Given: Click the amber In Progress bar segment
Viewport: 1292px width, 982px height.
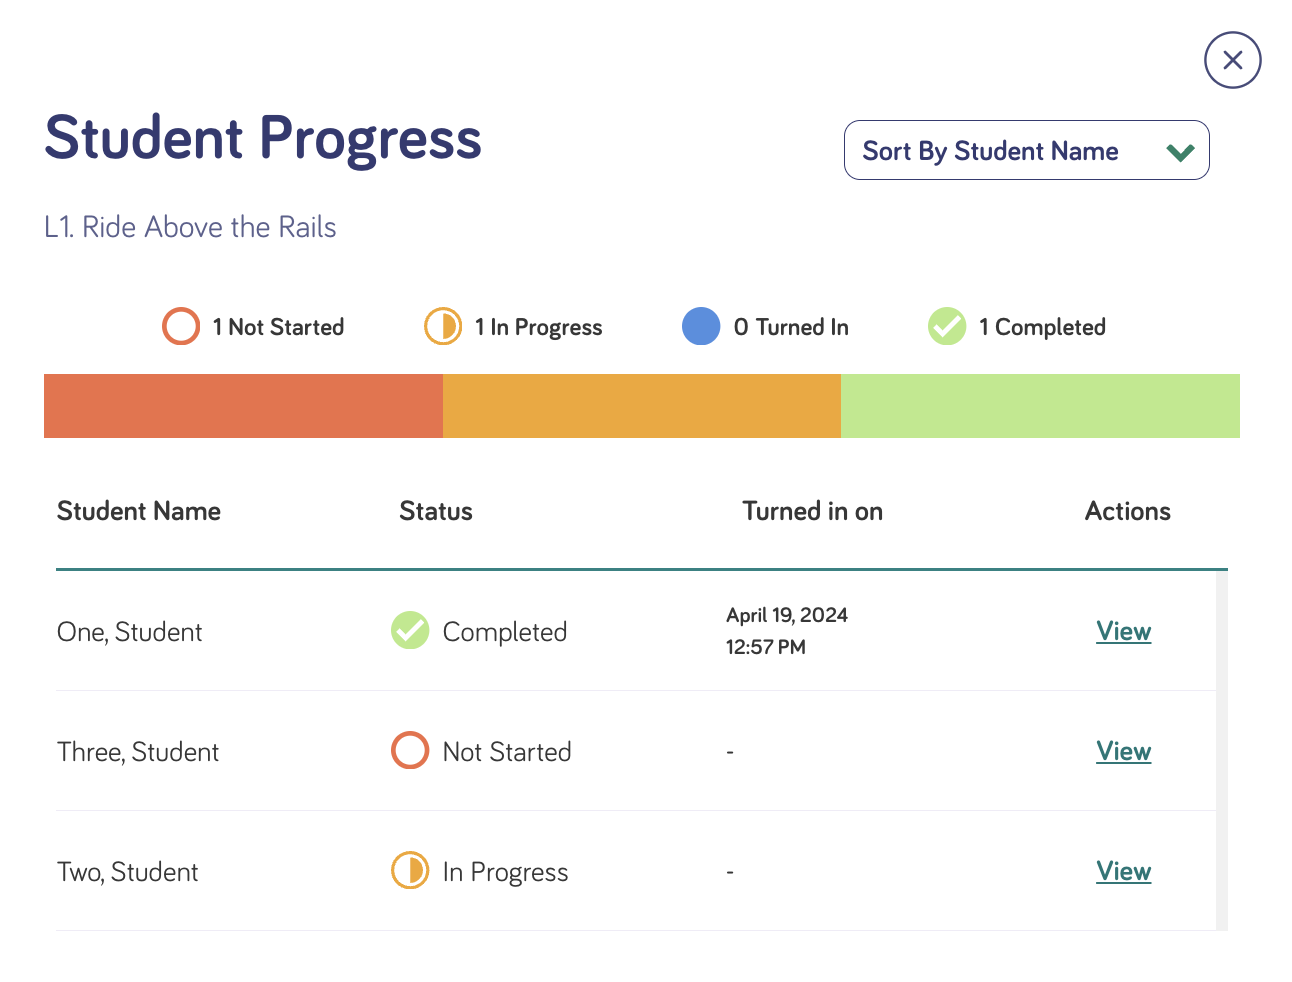Looking at the screenshot, I should pyautogui.click(x=642, y=406).
